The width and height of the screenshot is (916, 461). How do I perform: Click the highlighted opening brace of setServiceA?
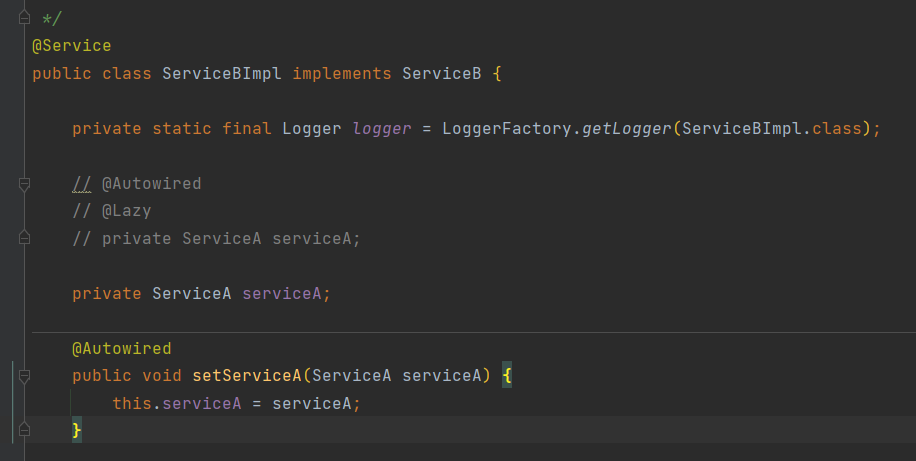click(506, 376)
